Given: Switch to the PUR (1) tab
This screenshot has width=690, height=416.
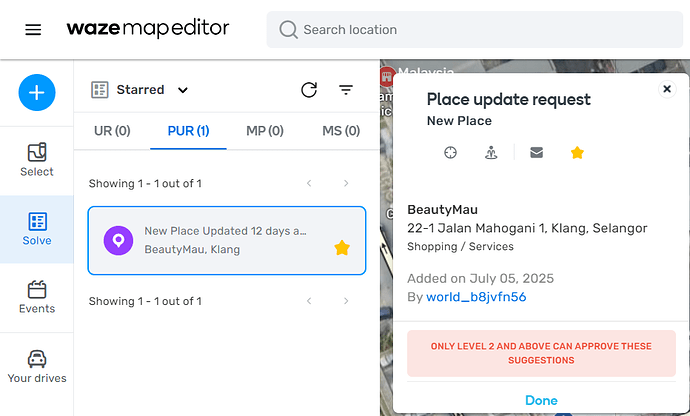Looking at the screenshot, I should 188,131.
